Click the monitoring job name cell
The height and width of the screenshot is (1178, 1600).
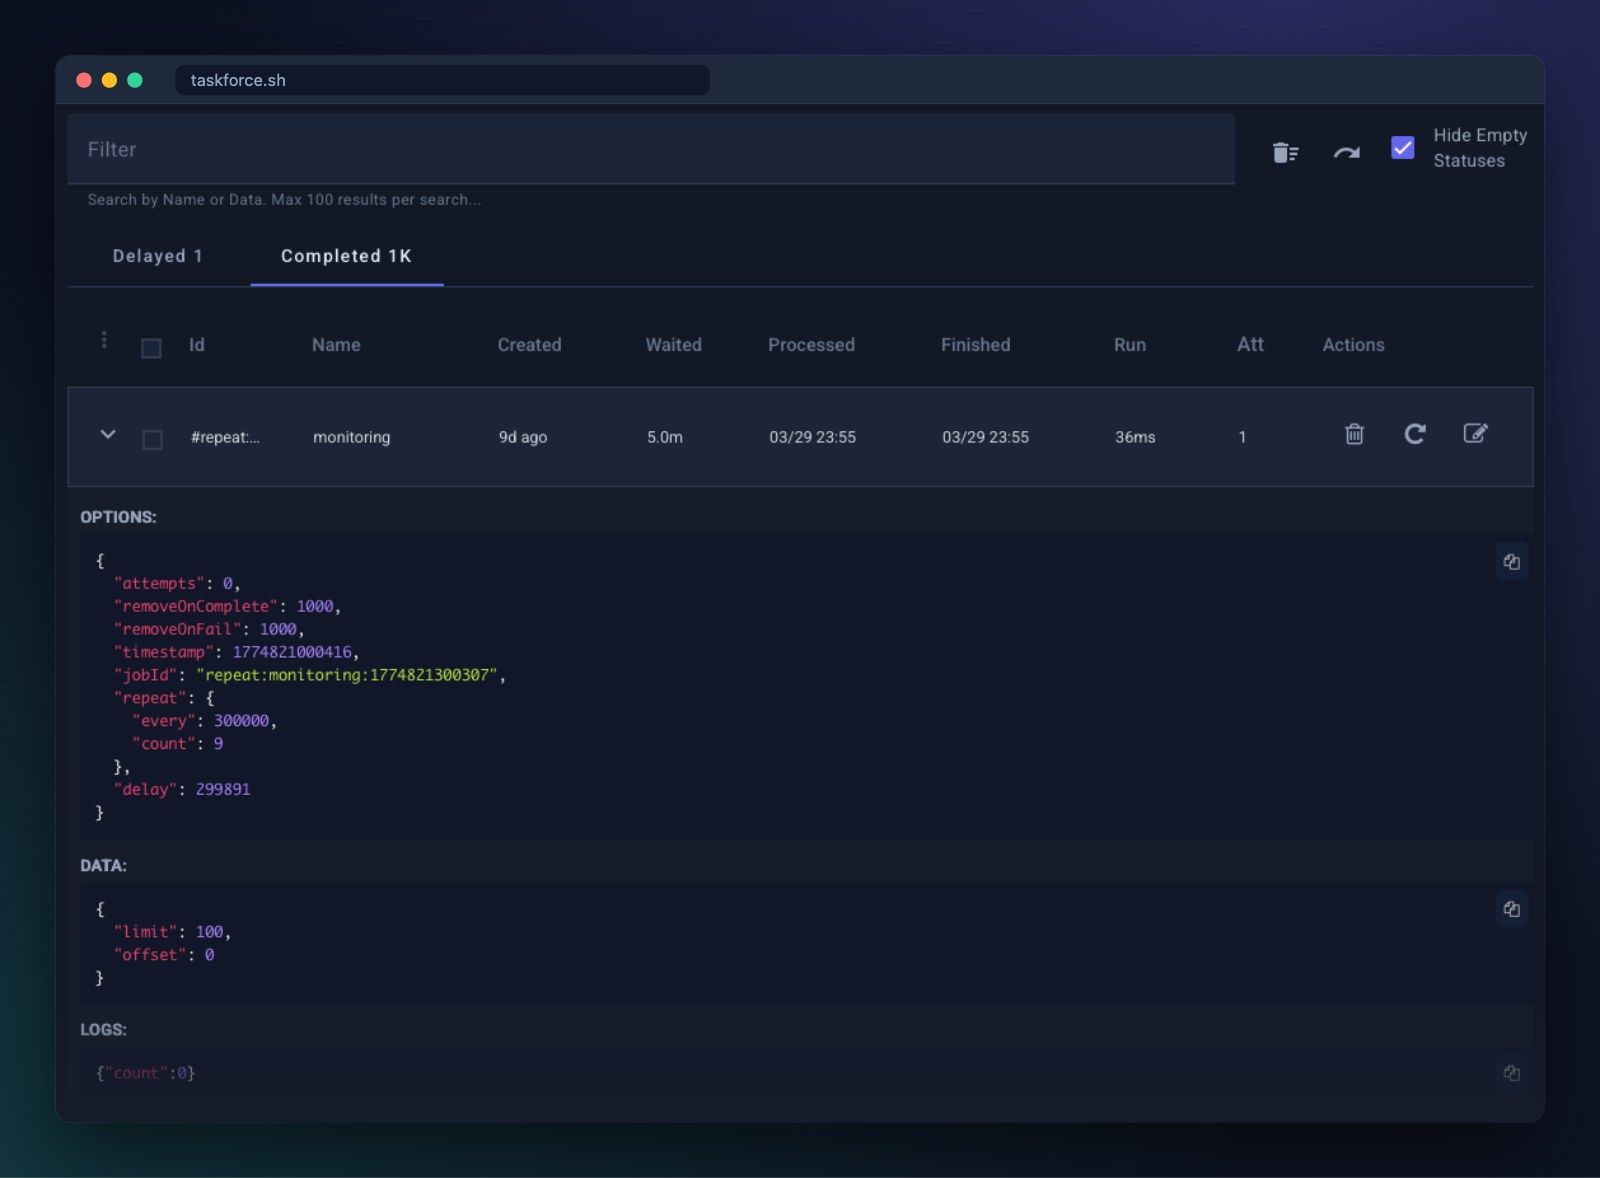pos(351,437)
